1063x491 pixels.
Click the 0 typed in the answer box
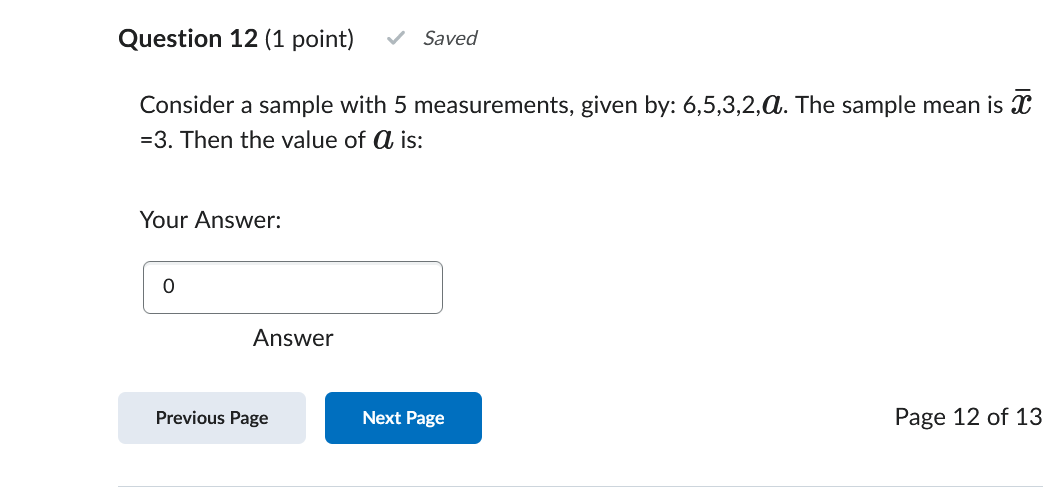click(168, 287)
